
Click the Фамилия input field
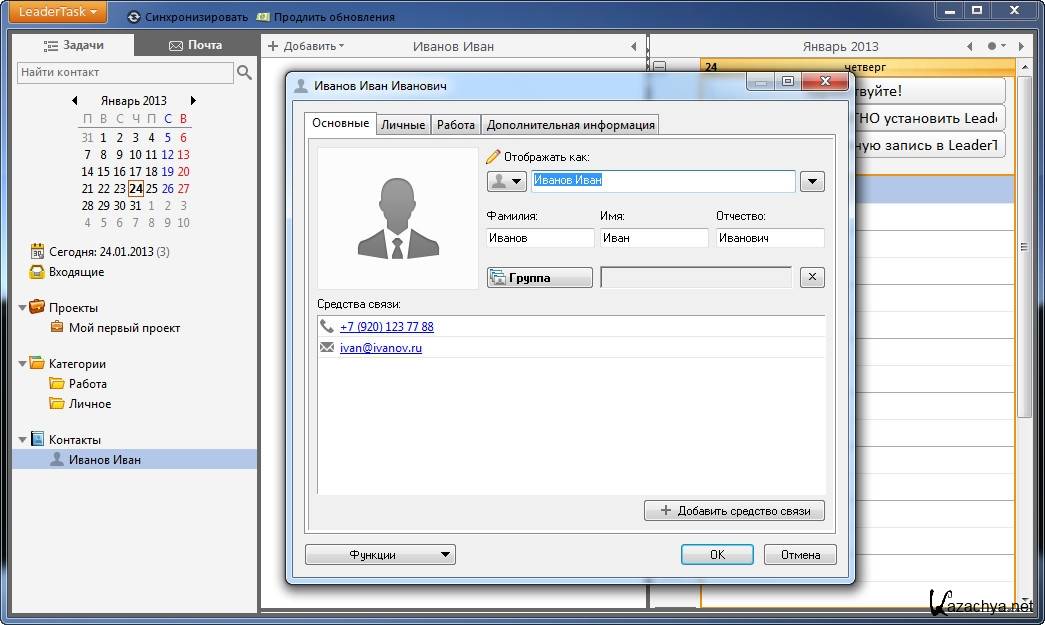[540, 238]
